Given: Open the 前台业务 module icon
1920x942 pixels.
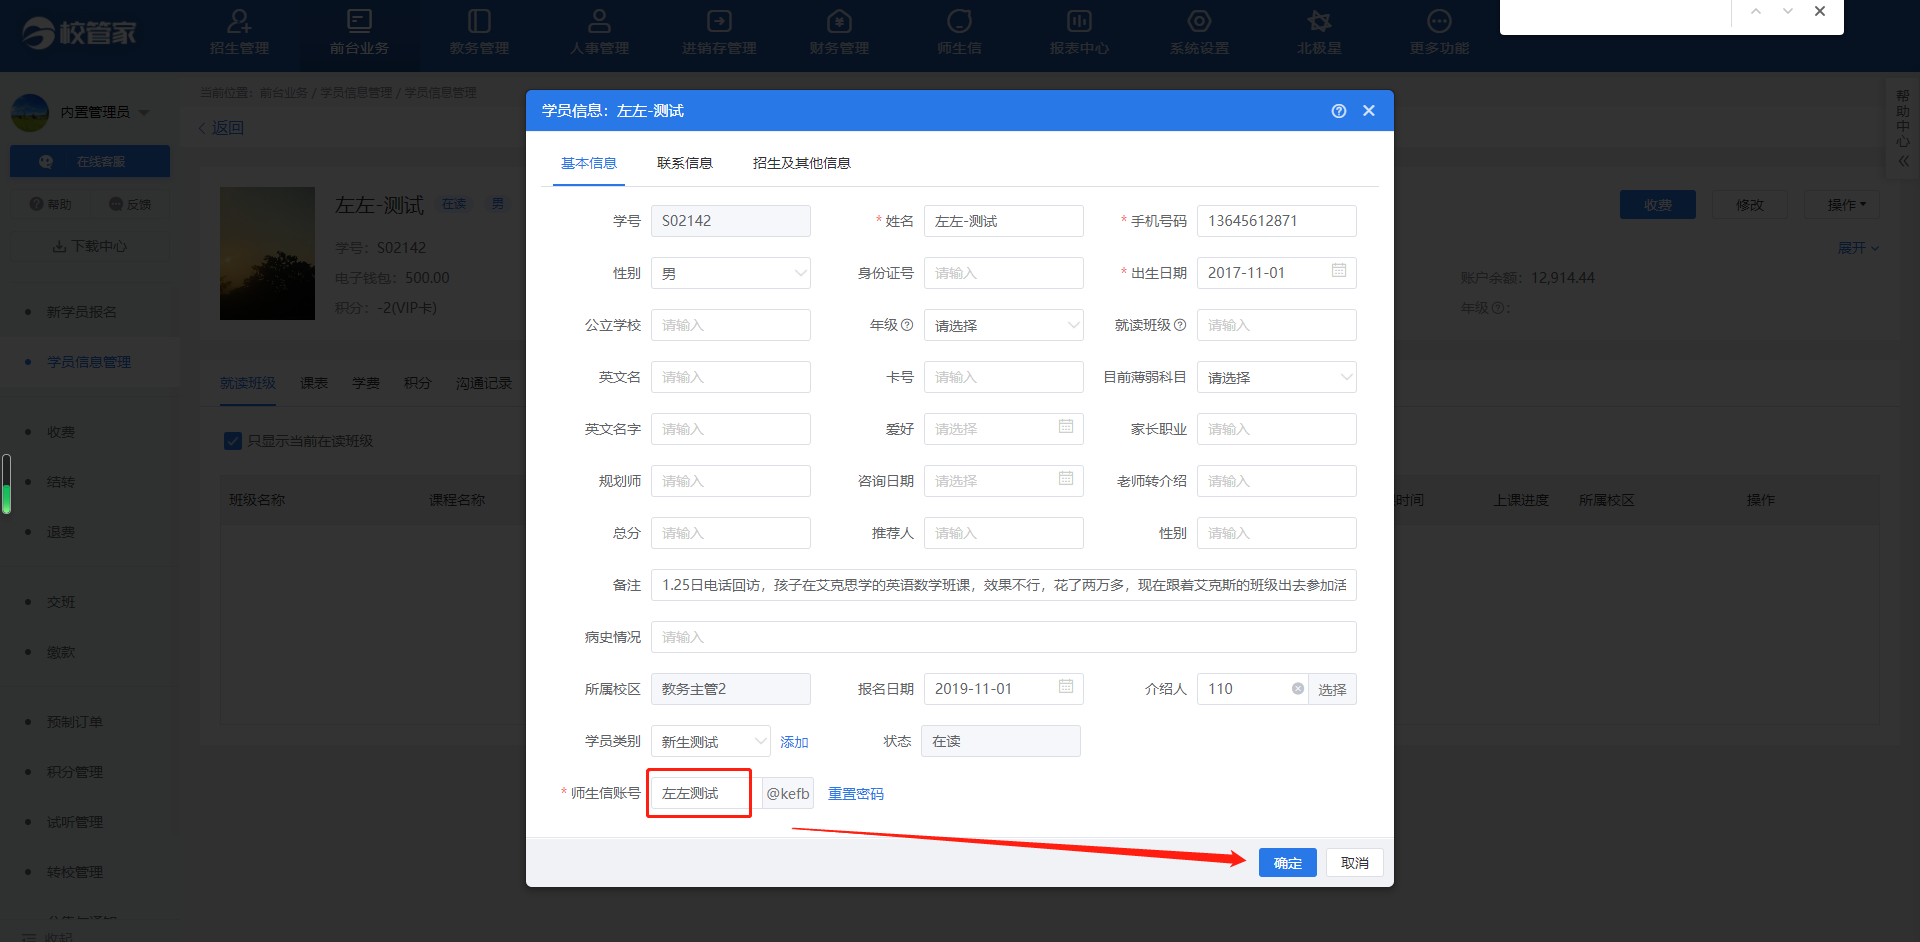Looking at the screenshot, I should [x=359, y=21].
